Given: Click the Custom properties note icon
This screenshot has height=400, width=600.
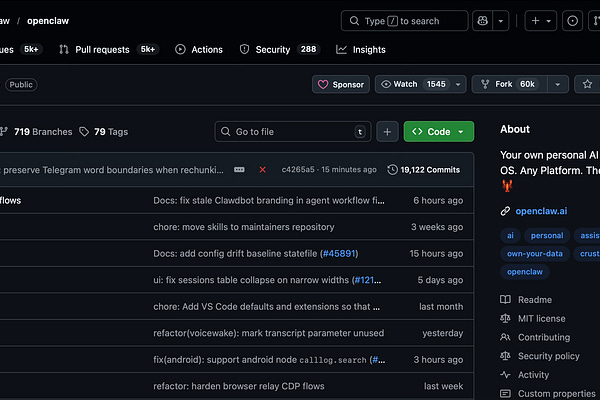Looking at the screenshot, I should tap(505, 393).
